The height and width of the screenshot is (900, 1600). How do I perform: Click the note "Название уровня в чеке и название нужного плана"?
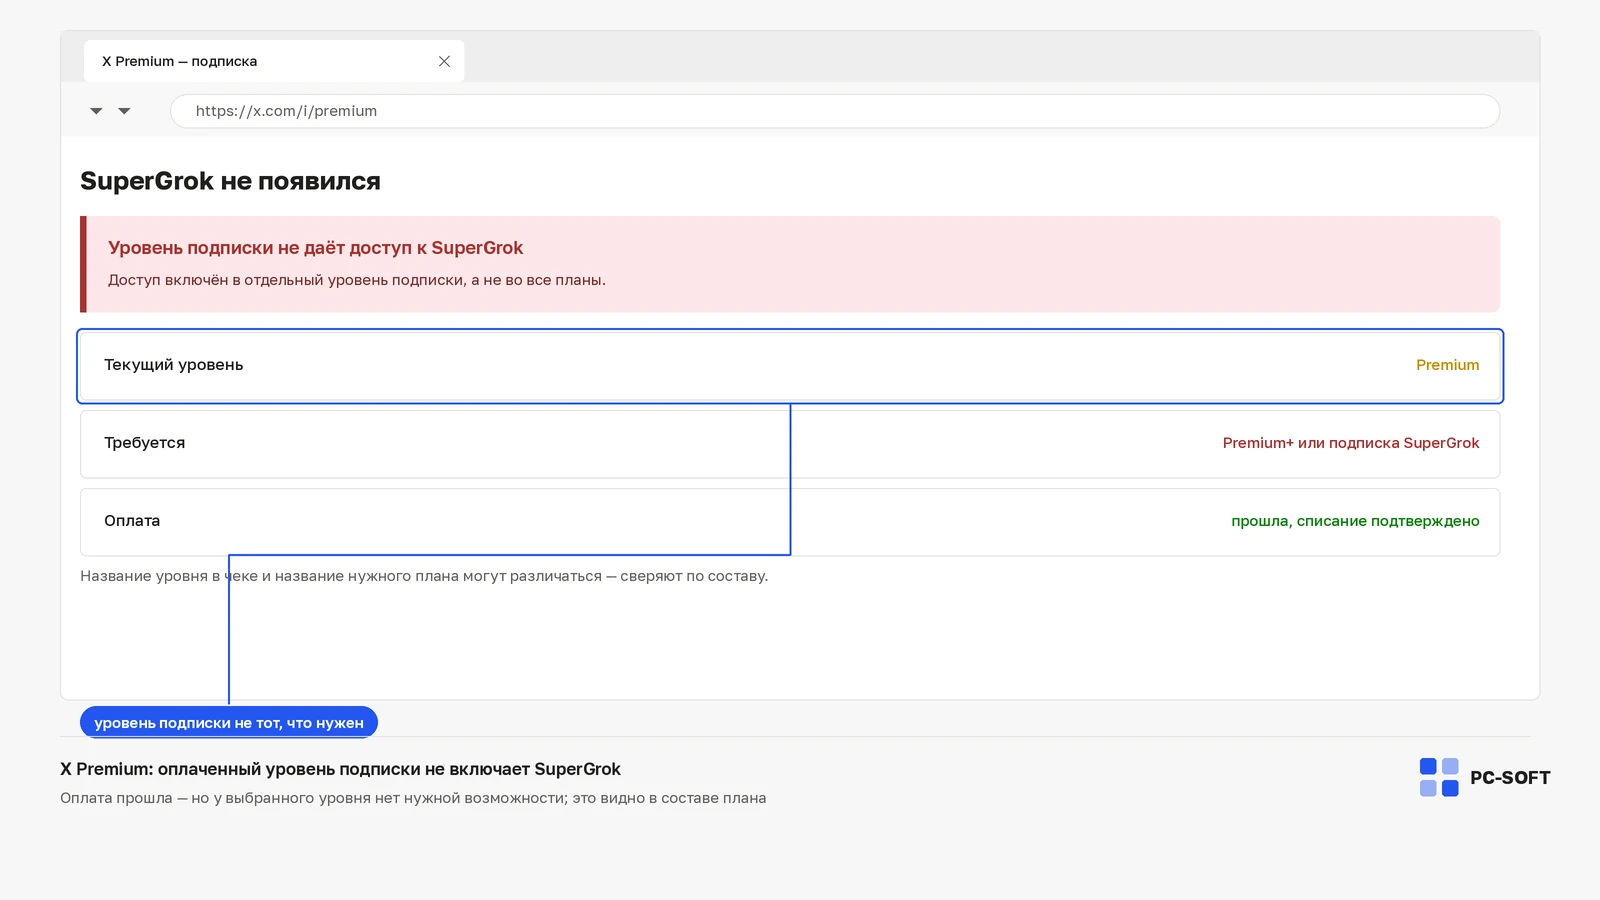pyautogui.click(x=269, y=576)
